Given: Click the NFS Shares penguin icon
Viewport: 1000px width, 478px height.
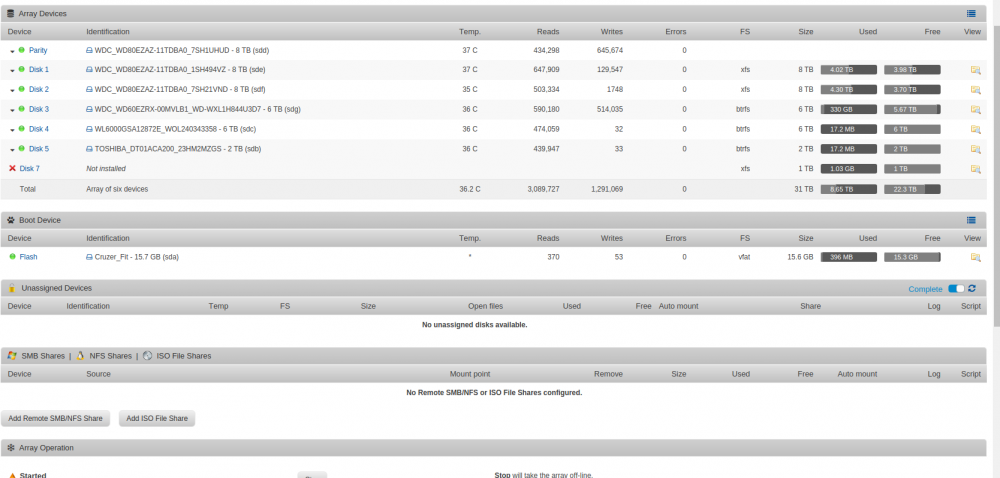Looking at the screenshot, I should [x=80, y=356].
